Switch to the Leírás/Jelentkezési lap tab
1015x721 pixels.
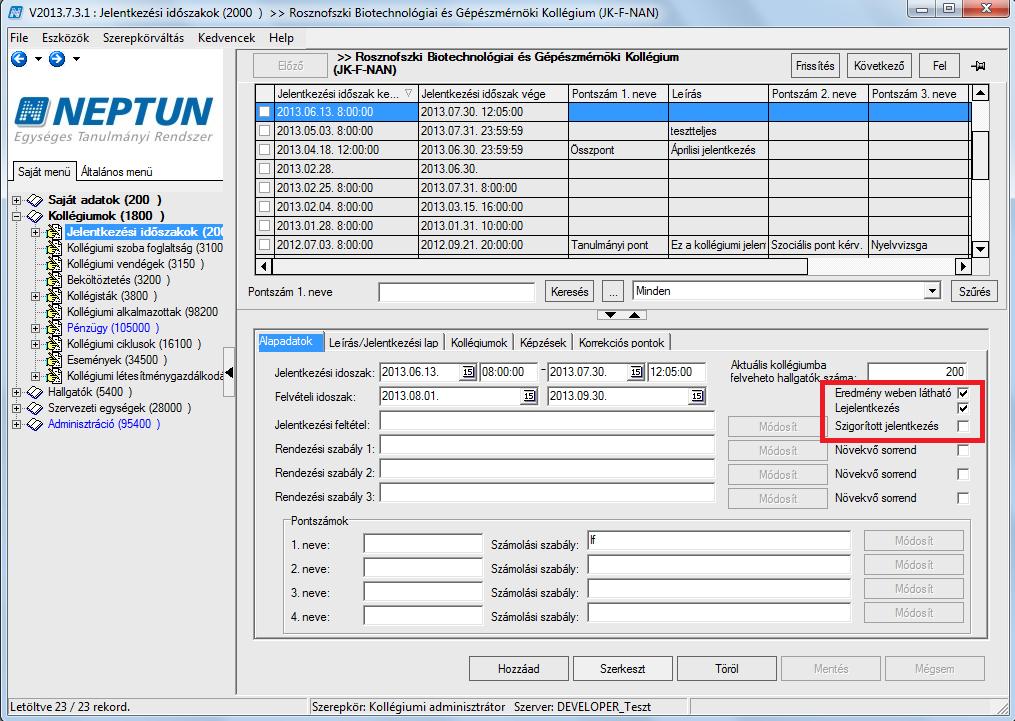point(383,342)
